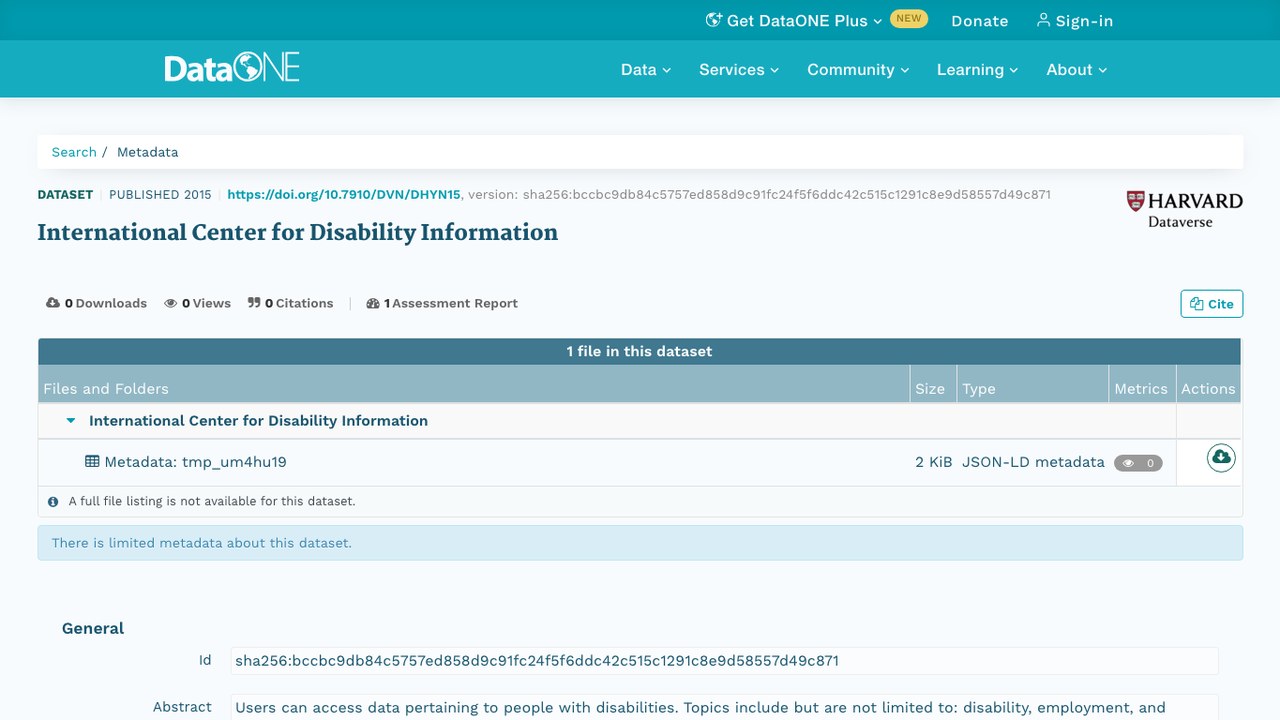1280x720 pixels.
Task: Click the Assessment Report gauge icon
Action: (x=373, y=303)
